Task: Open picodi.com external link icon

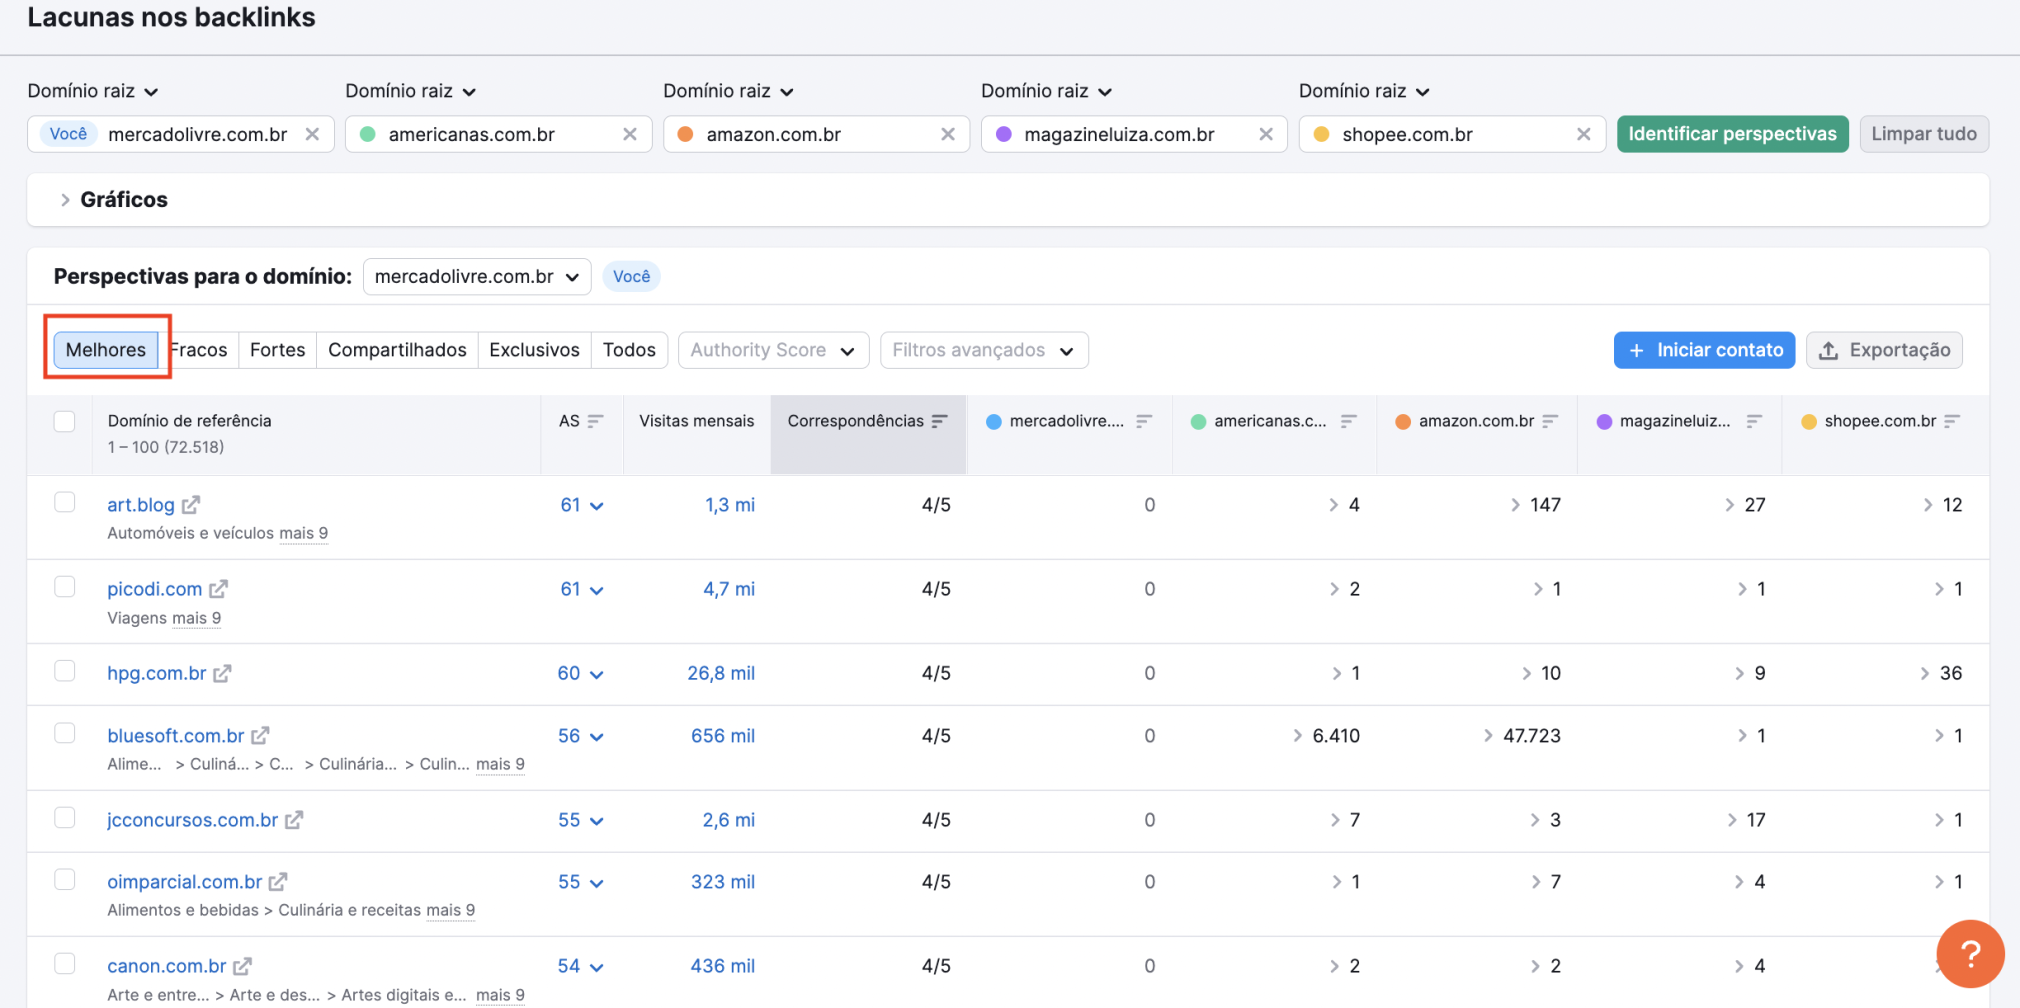Action: [x=219, y=589]
